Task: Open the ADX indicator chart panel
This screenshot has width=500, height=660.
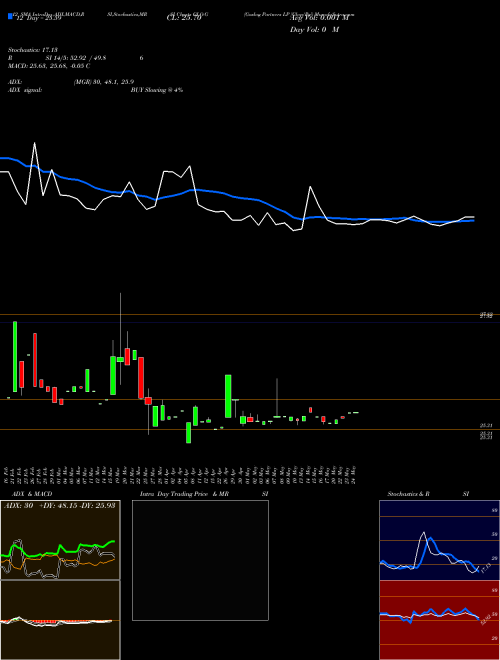Action: (60, 540)
